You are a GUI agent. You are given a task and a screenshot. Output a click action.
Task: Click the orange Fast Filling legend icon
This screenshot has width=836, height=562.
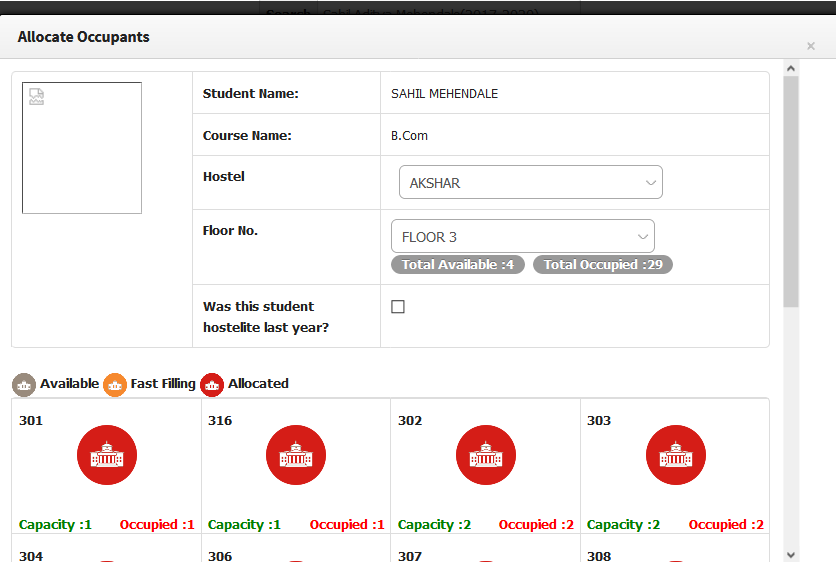pyautogui.click(x=115, y=384)
